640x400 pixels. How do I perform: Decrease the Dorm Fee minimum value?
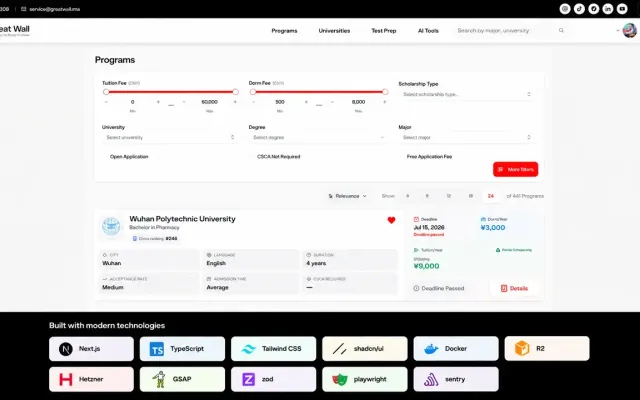pyautogui.click(x=253, y=102)
